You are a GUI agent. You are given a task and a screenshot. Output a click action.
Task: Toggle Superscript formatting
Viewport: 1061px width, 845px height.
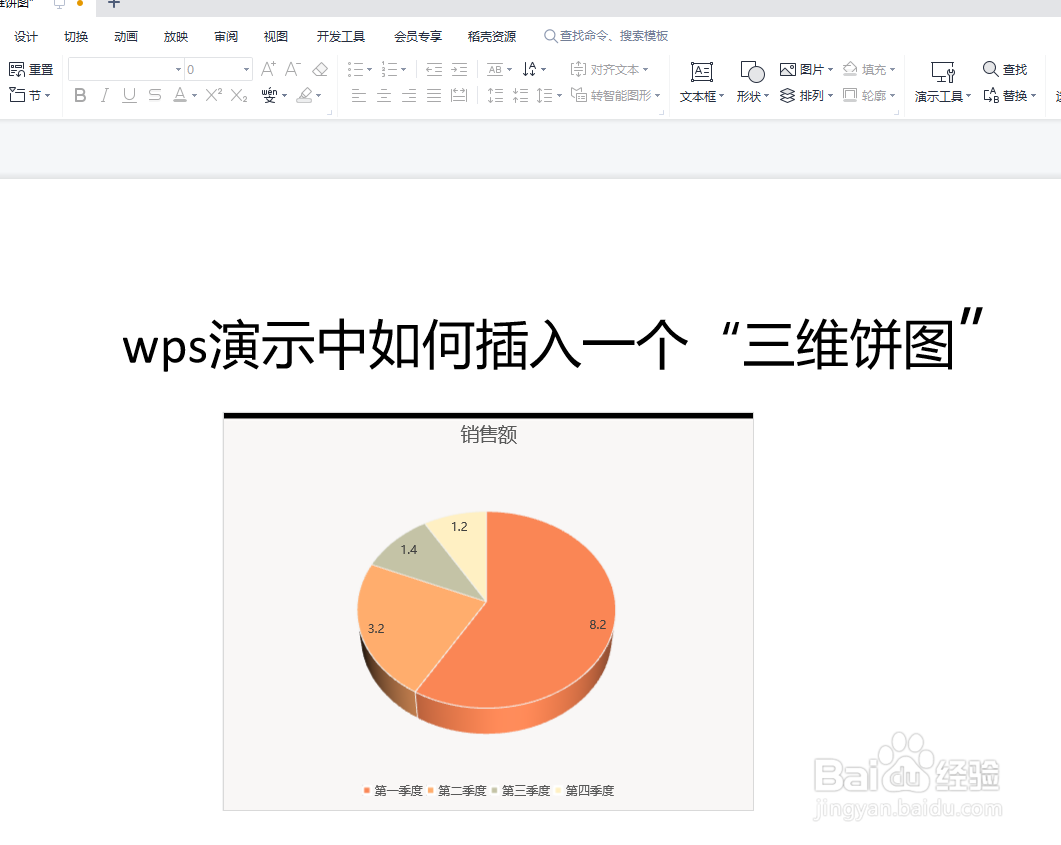[x=213, y=95]
